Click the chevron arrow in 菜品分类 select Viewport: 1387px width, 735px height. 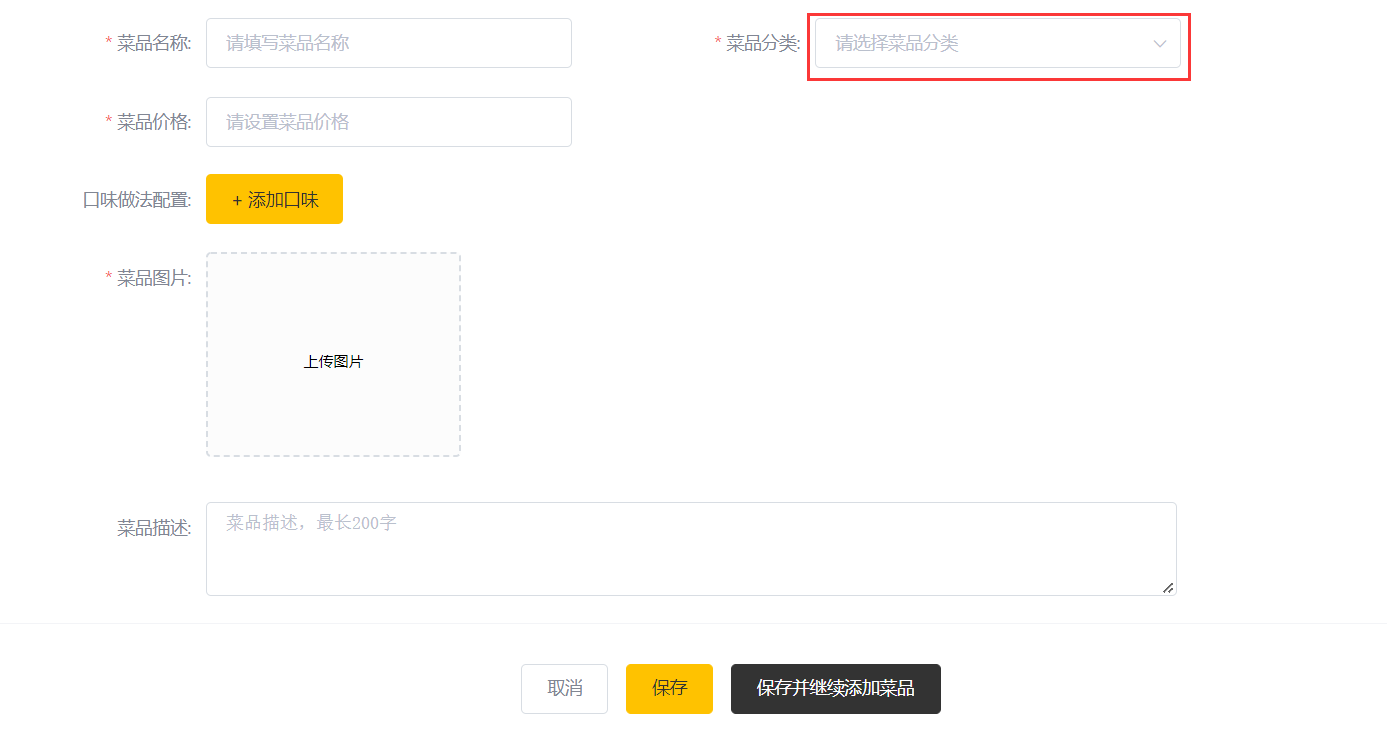(1160, 44)
